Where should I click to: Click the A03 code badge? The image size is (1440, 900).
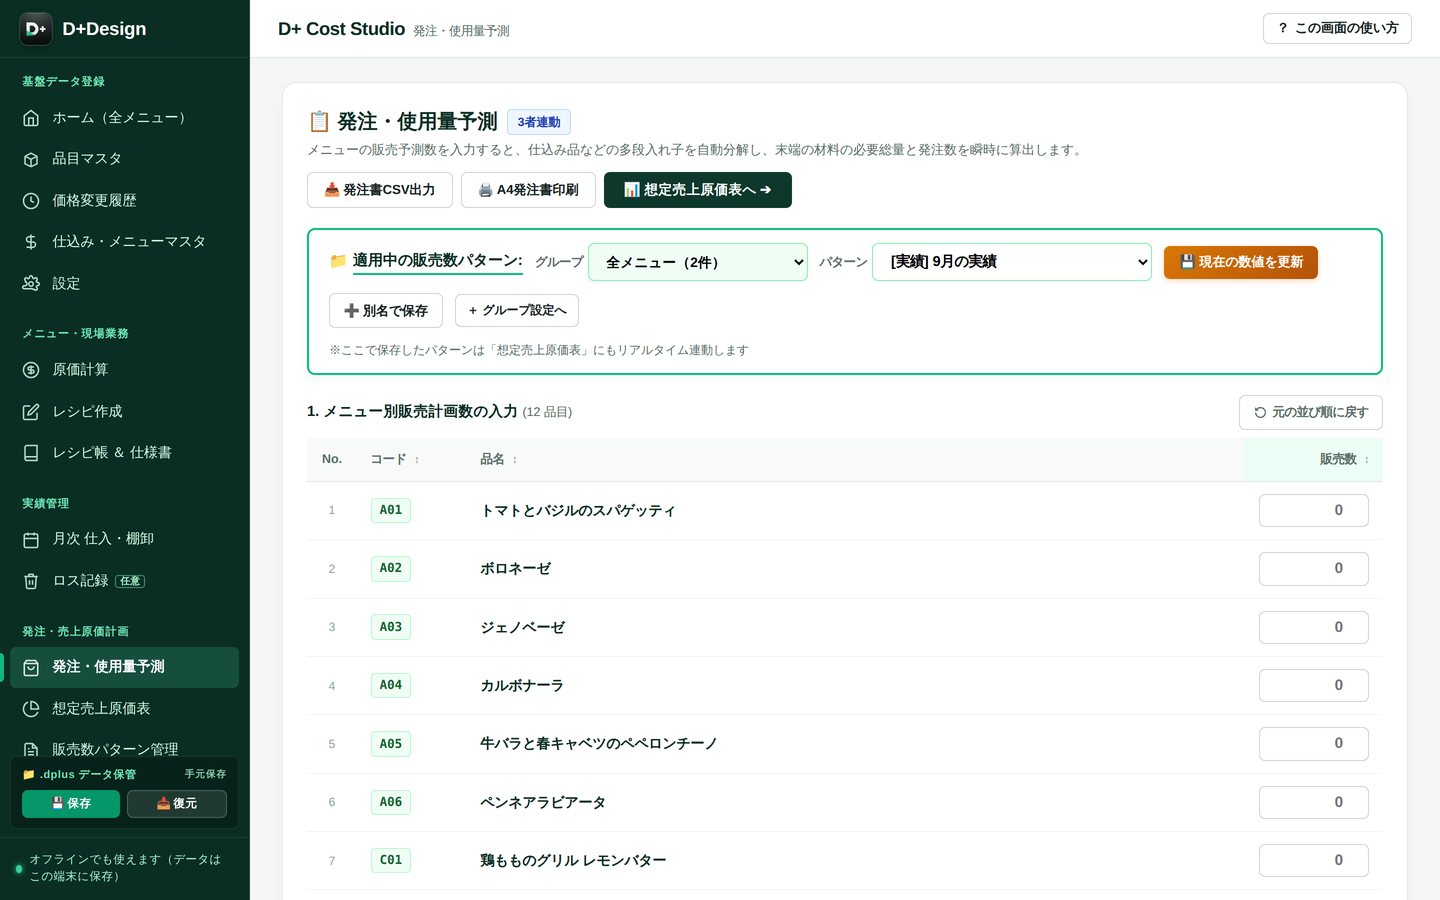[391, 627]
